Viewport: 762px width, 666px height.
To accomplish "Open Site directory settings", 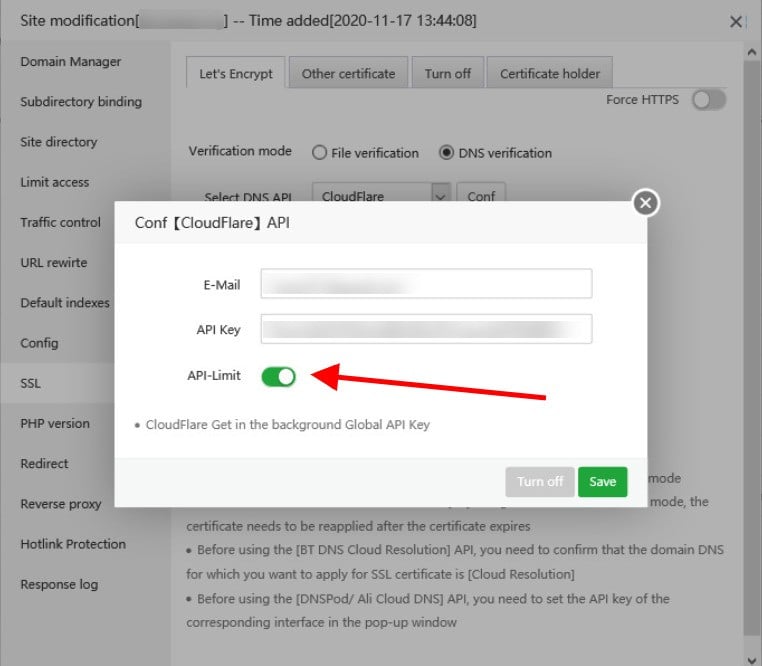I will pos(59,142).
